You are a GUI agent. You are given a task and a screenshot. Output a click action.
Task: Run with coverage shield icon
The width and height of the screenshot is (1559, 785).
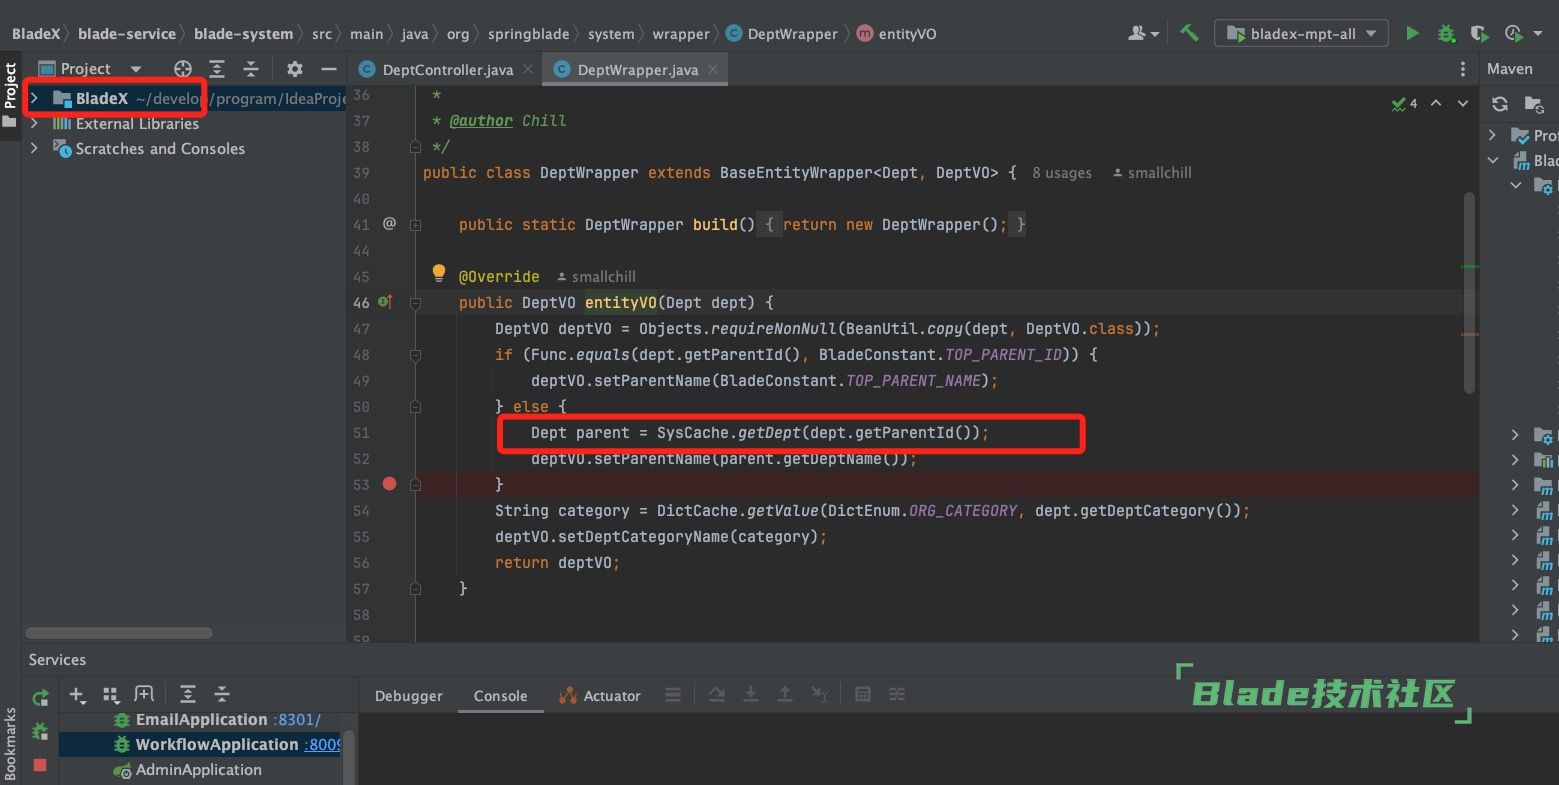click(1479, 33)
